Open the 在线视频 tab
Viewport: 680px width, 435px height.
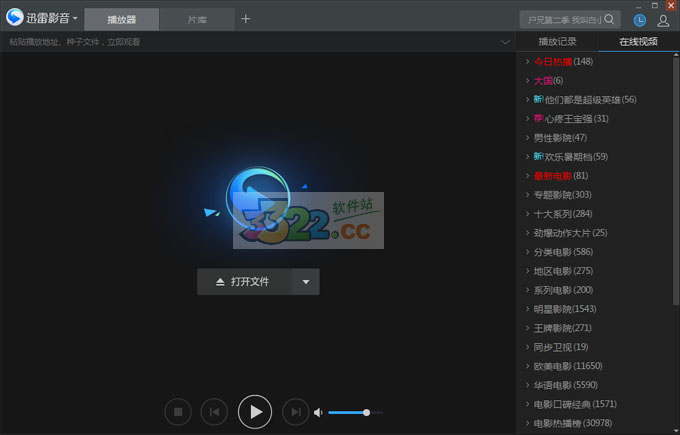tap(638, 42)
